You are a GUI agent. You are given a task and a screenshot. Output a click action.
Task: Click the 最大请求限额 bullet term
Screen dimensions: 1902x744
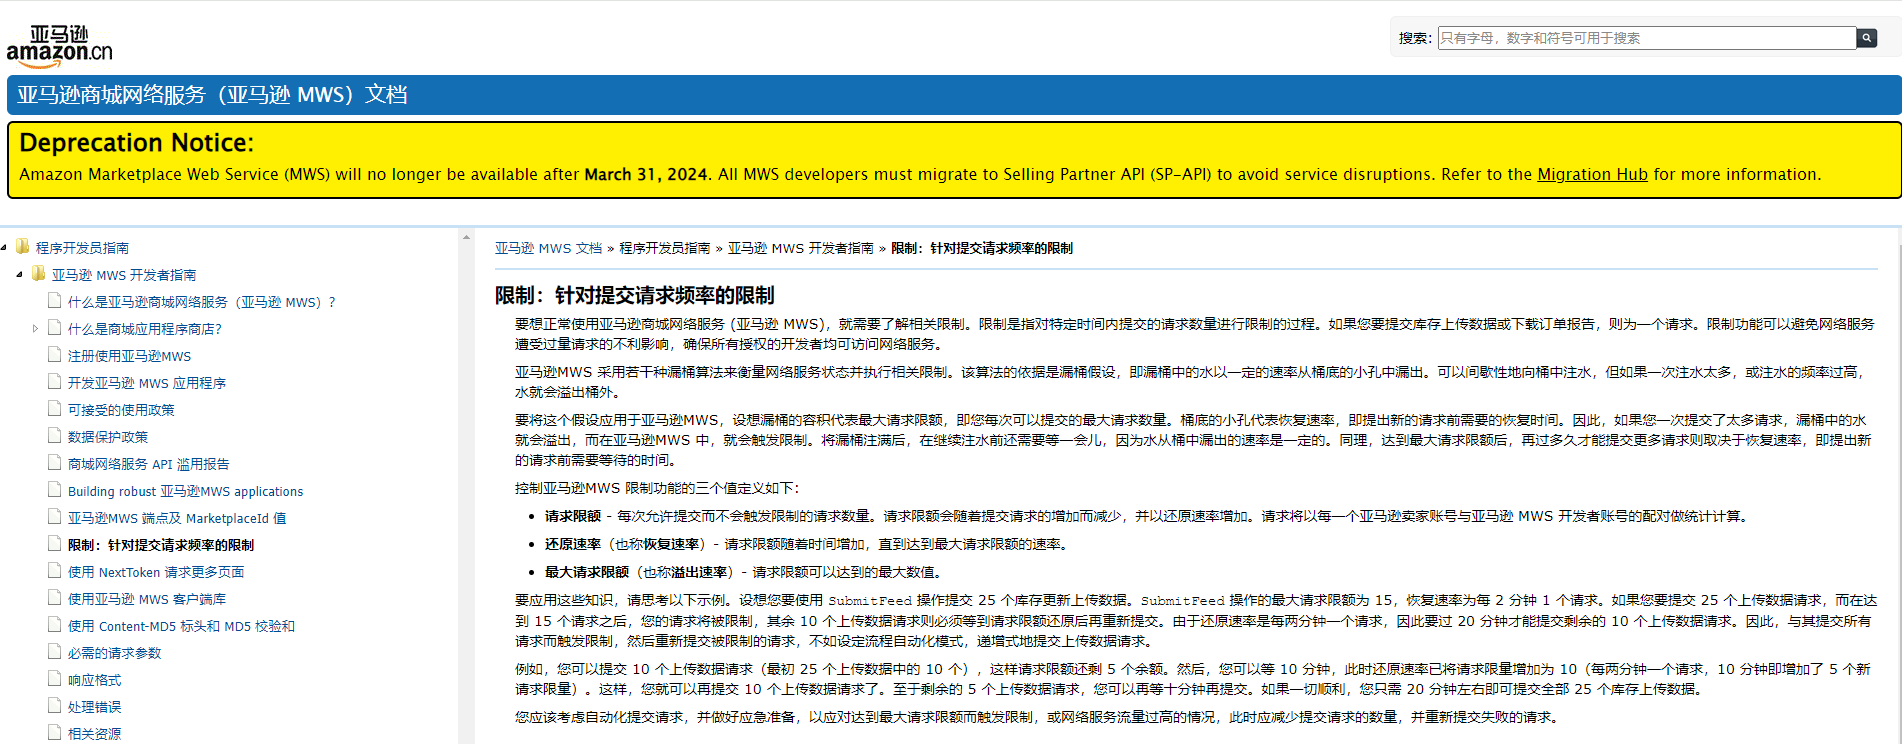point(587,572)
